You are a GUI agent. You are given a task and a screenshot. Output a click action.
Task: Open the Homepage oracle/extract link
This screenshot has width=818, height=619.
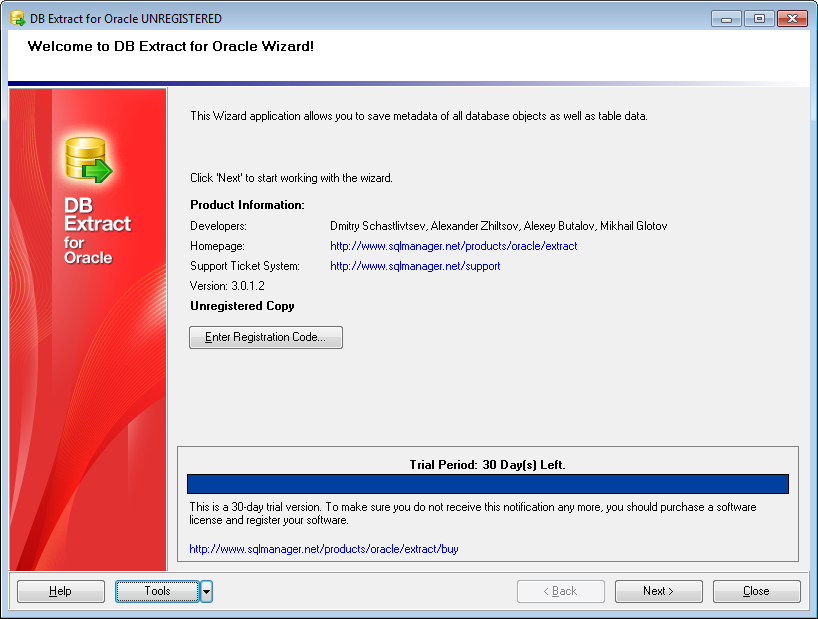click(453, 246)
